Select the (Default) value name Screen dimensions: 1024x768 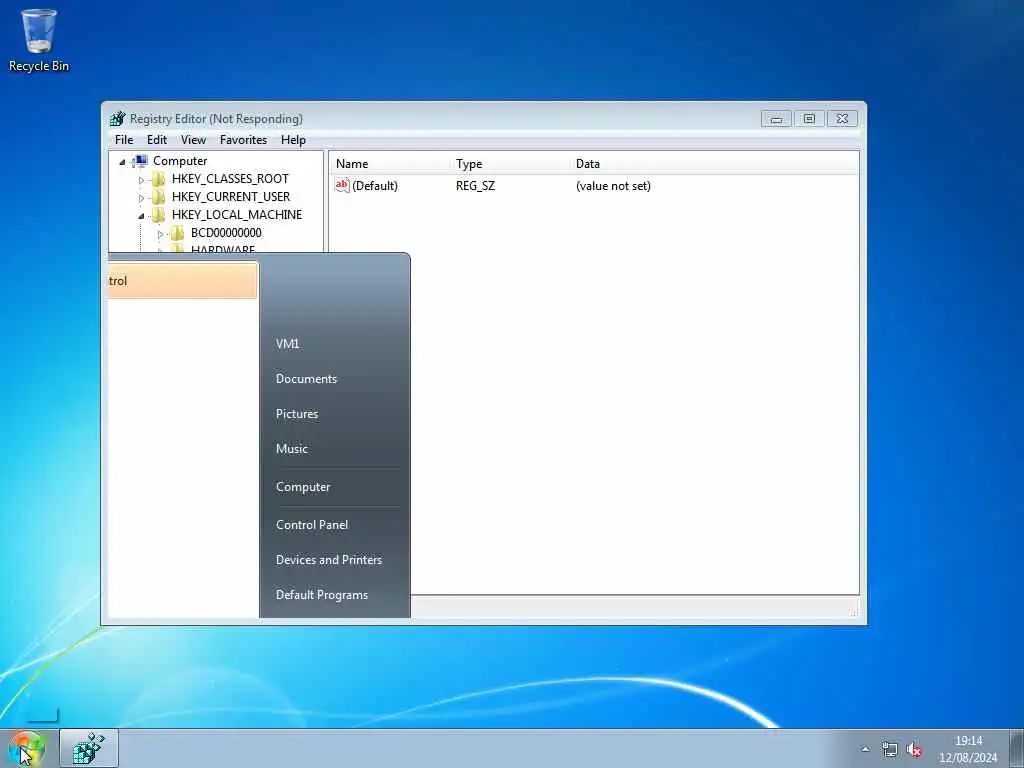(x=375, y=186)
